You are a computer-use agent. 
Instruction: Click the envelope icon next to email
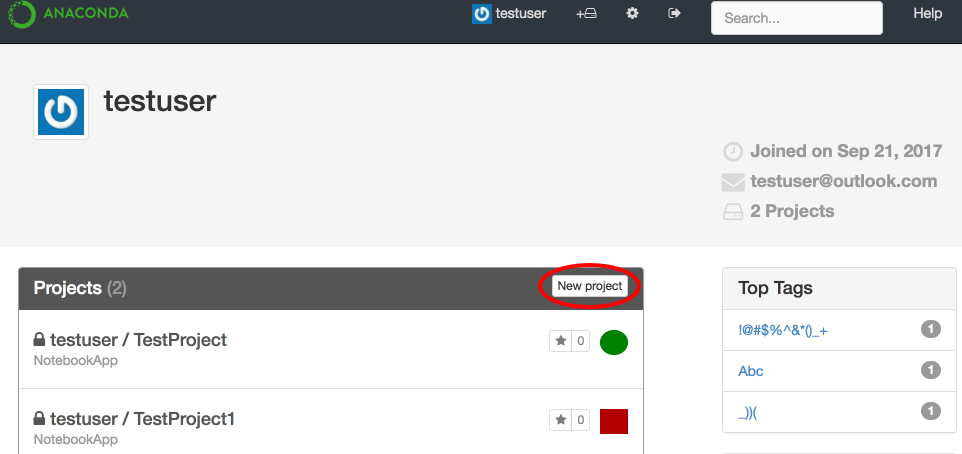[733, 182]
